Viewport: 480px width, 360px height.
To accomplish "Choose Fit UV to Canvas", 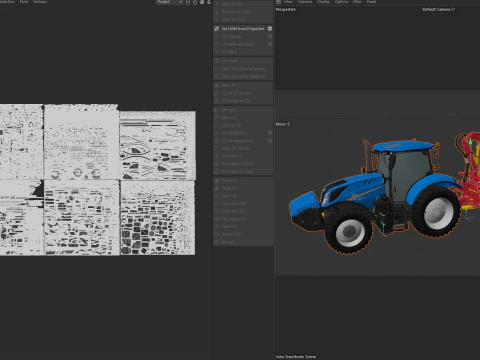I will [243, 93].
